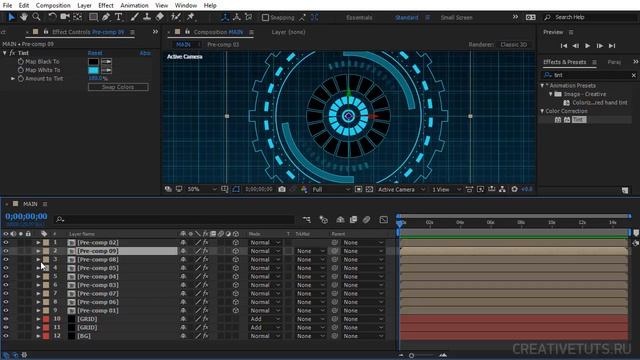The width and height of the screenshot is (640, 360).
Task: Open viewer magnification 50% dropdown
Action: (x=202, y=189)
